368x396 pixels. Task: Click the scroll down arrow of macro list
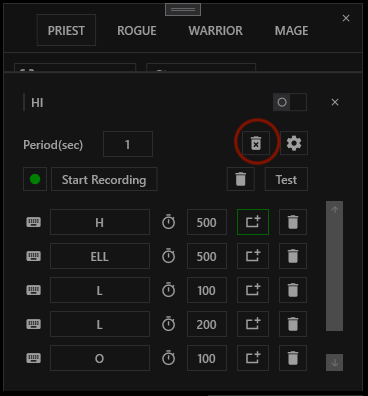point(335,362)
